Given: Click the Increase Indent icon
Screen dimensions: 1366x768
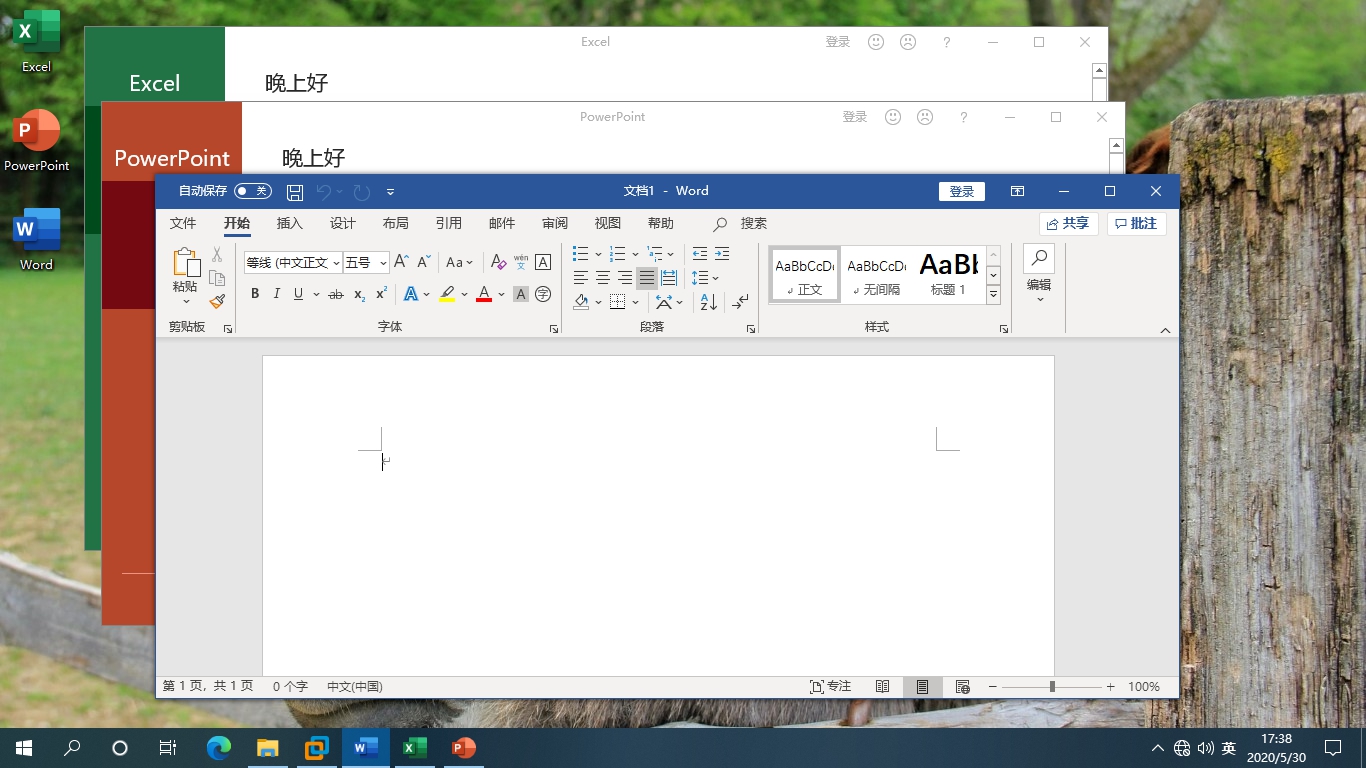Looking at the screenshot, I should click(722, 254).
